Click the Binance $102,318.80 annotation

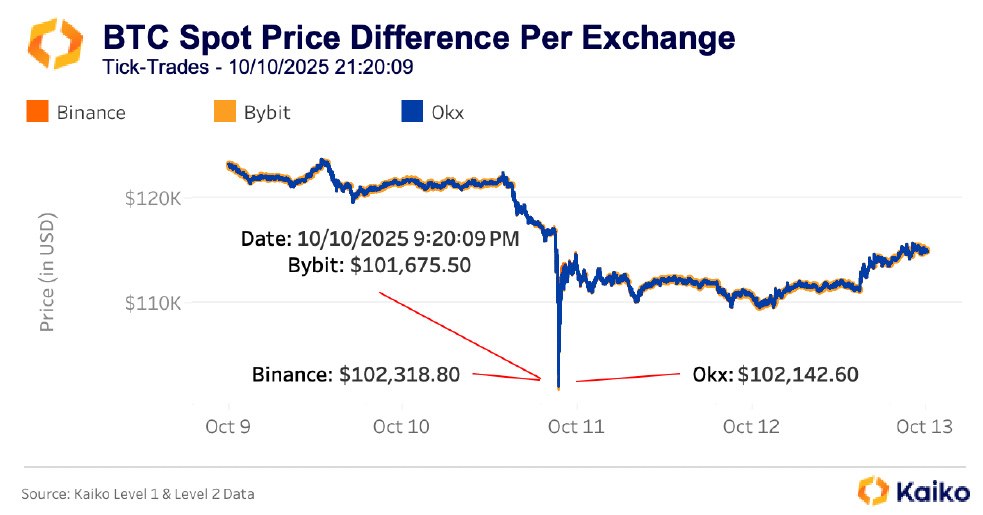pyautogui.click(x=356, y=375)
